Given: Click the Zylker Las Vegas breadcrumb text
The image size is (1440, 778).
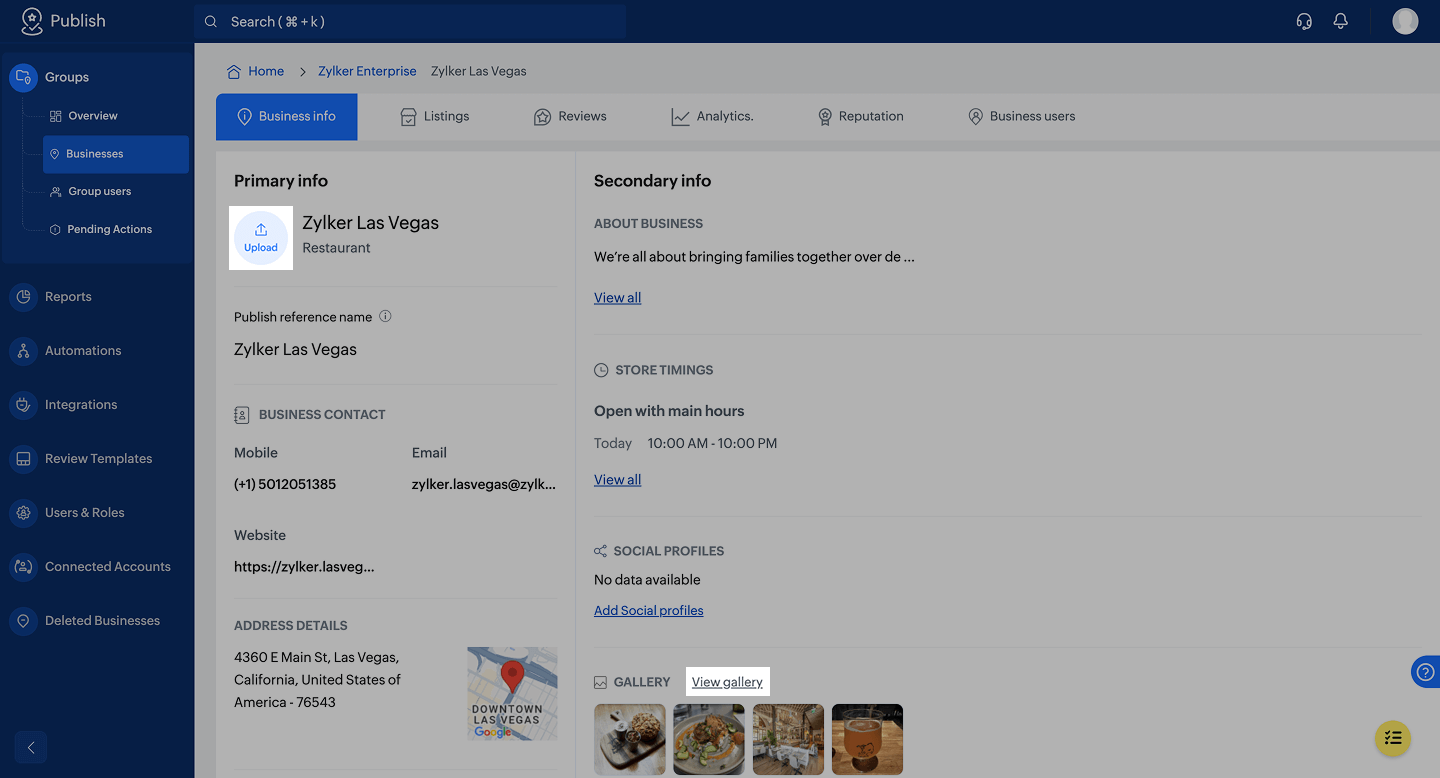Looking at the screenshot, I should (478, 71).
